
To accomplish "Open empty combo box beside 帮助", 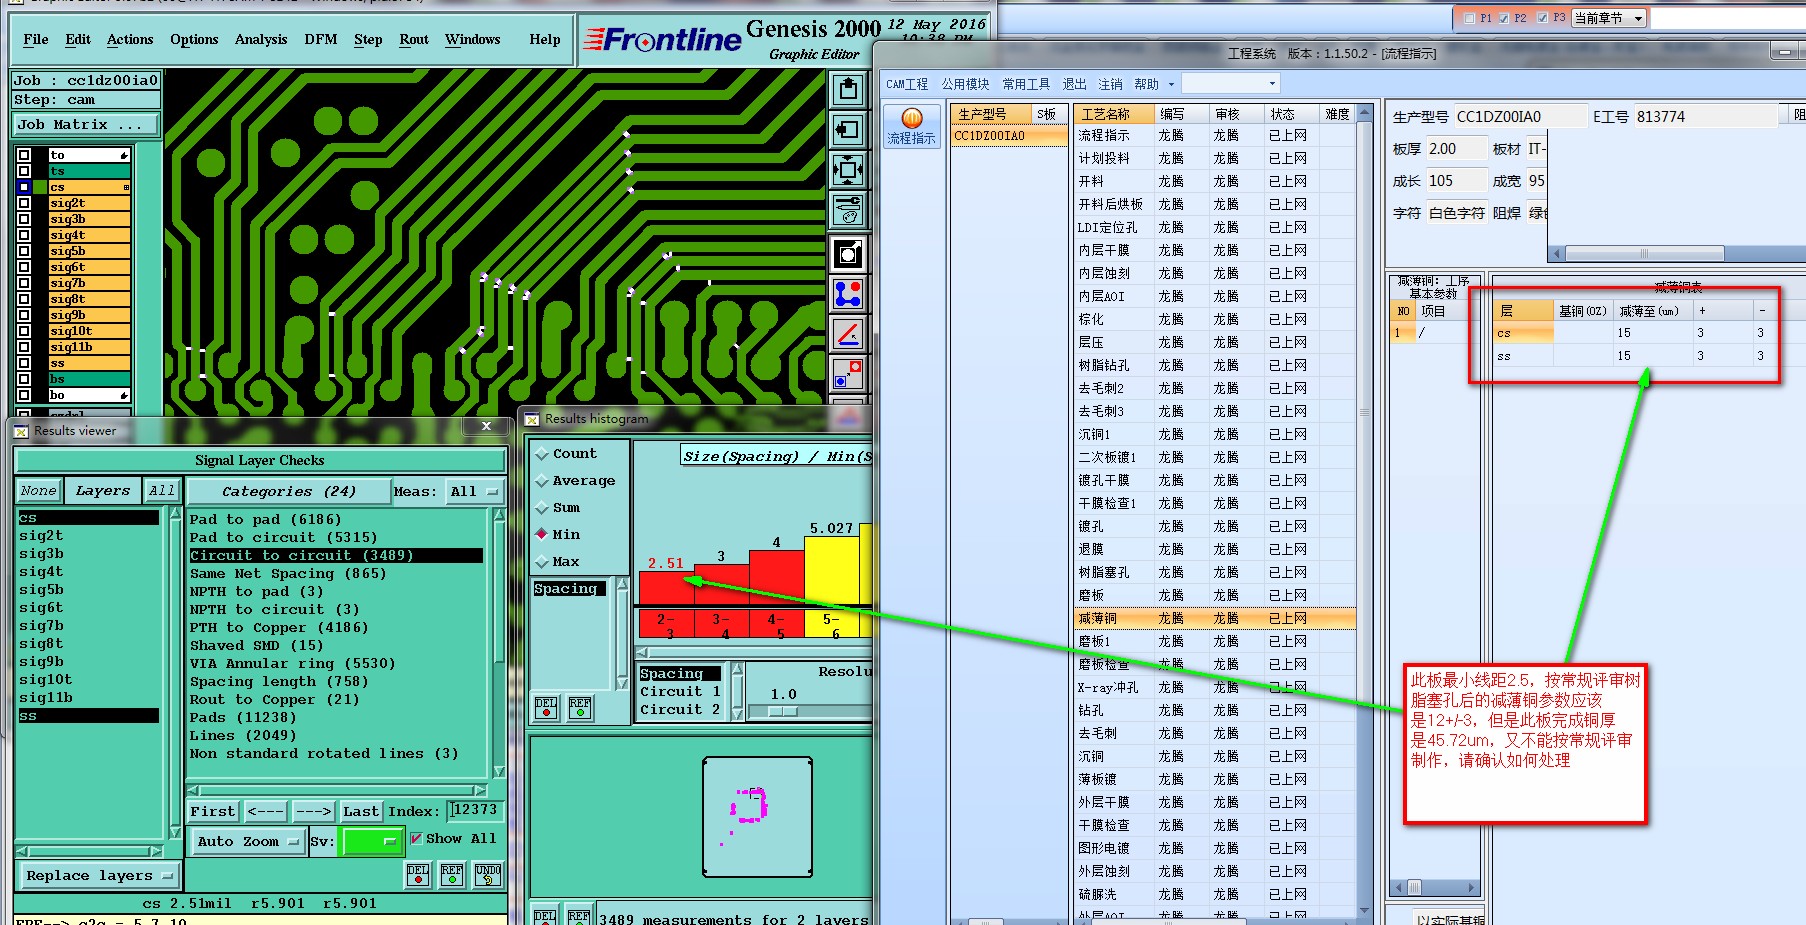I will coord(1231,84).
